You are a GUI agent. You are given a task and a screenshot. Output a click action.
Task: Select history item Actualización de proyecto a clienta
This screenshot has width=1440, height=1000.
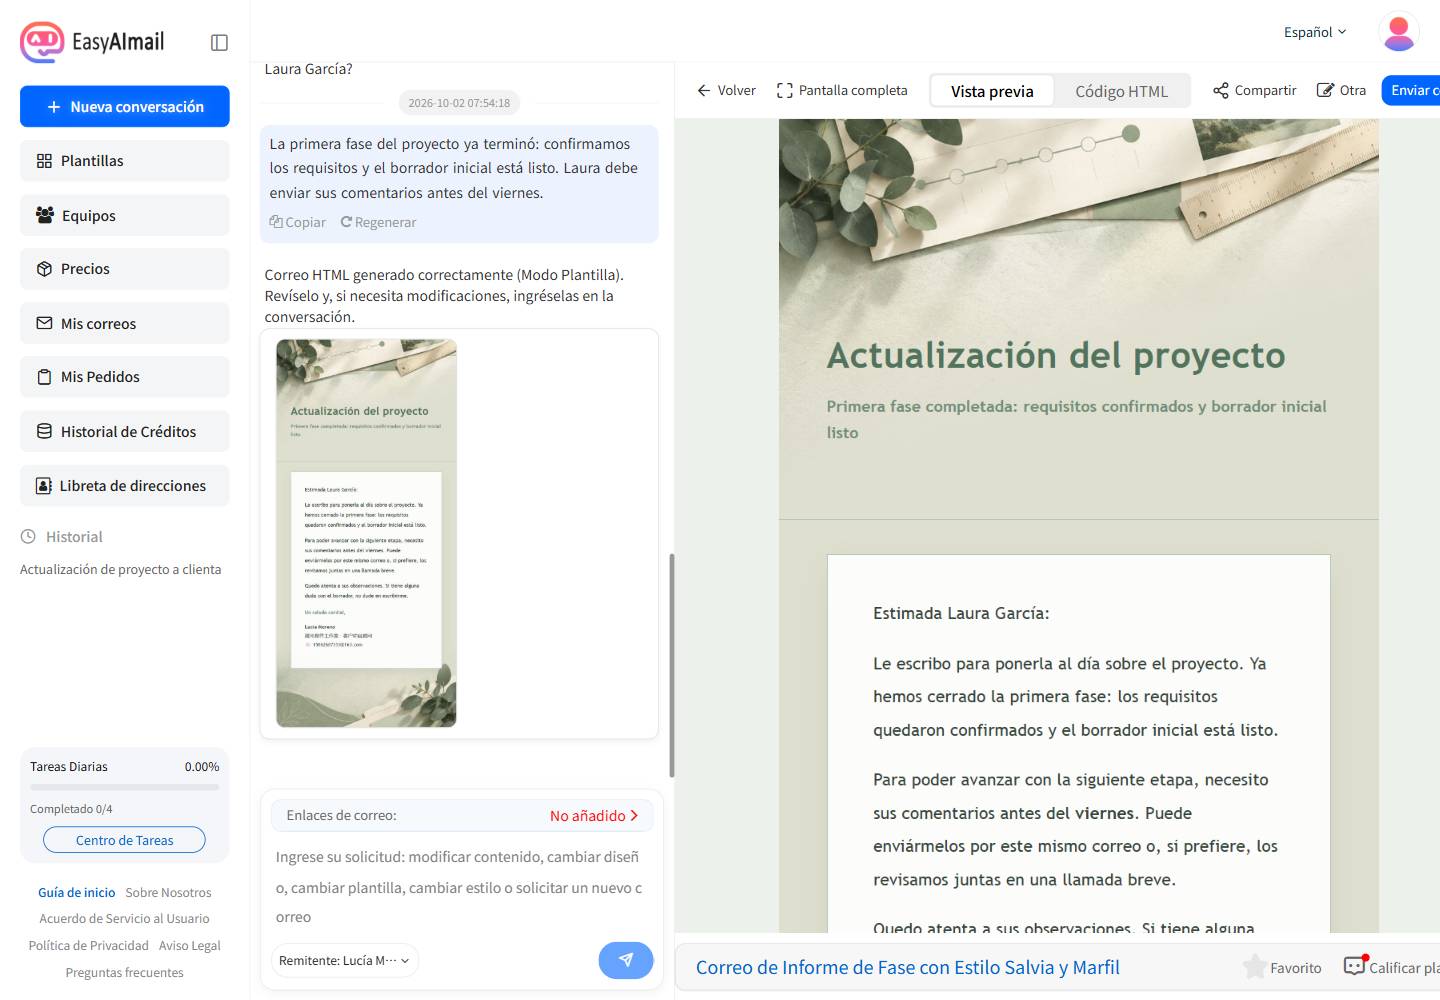(x=121, y=569)
